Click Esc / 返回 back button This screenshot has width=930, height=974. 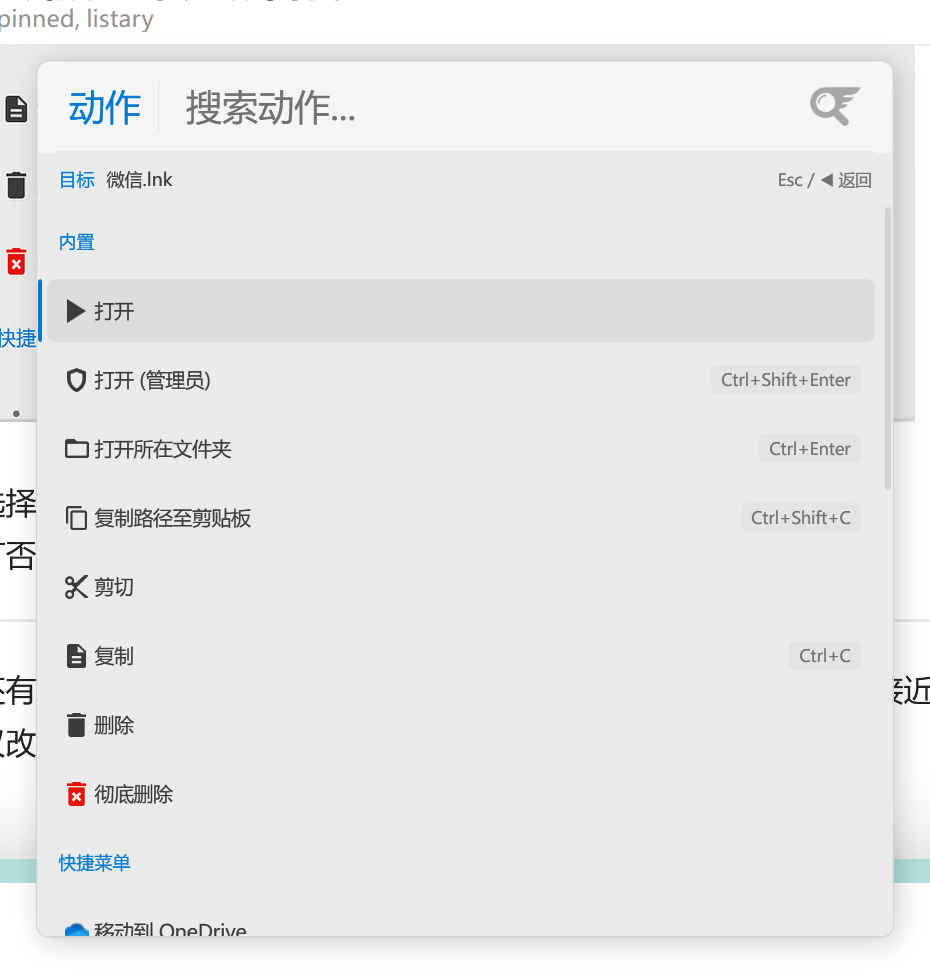(x=824, y=180)
